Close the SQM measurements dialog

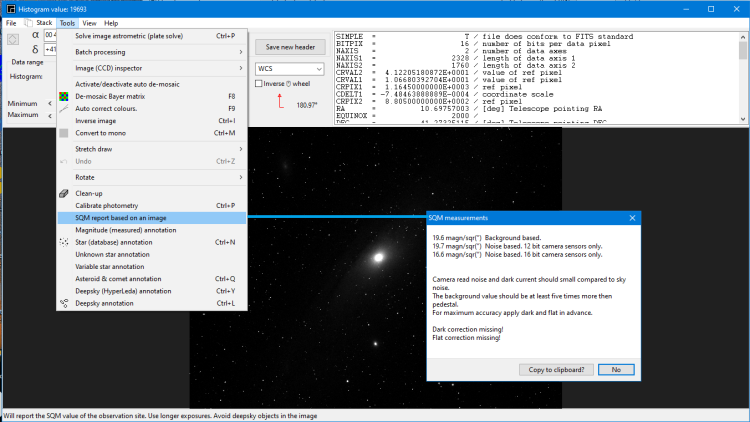(x=632, y=218)
